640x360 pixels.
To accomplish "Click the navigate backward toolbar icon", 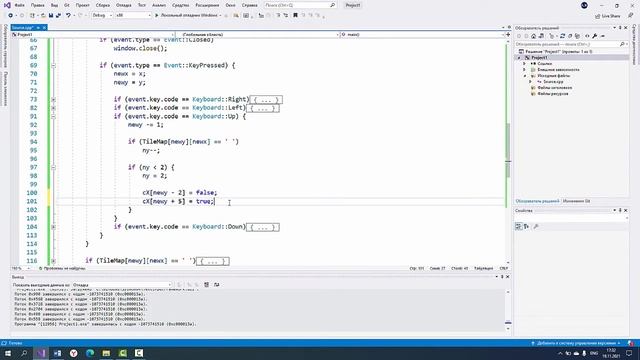I will [11, 16].
